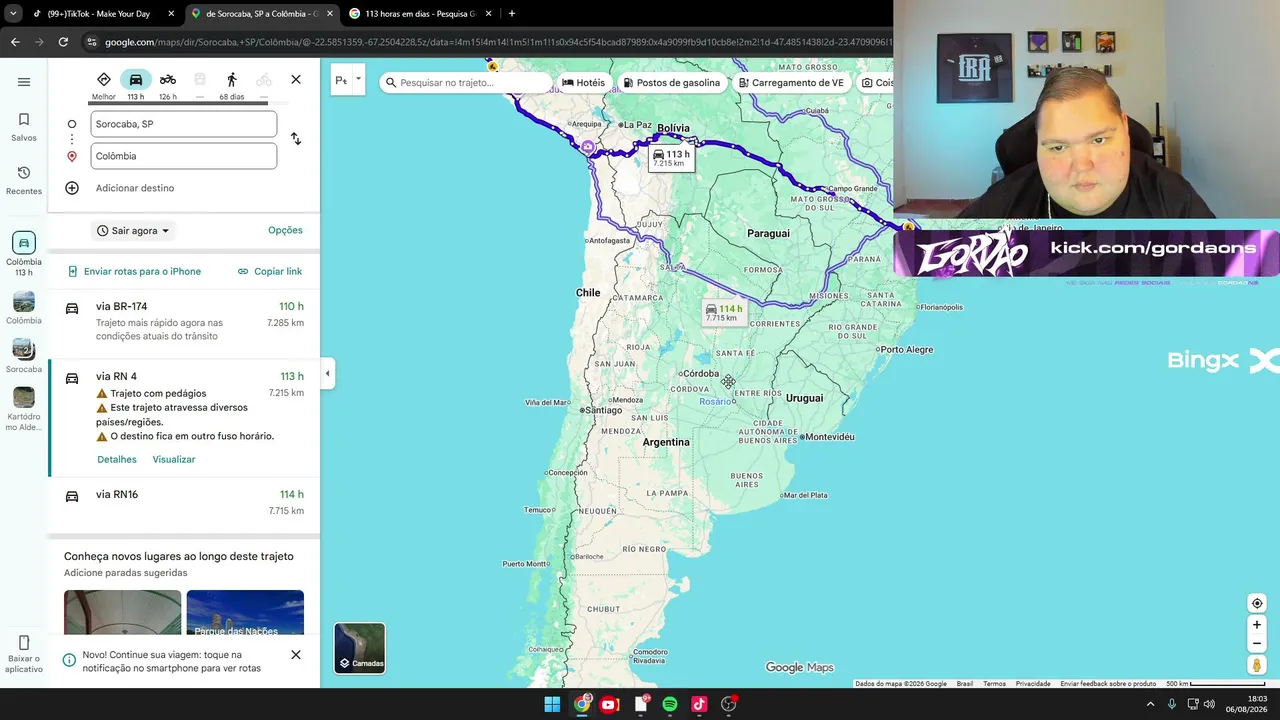Open Spotify from the taskbar

[670, 704]
